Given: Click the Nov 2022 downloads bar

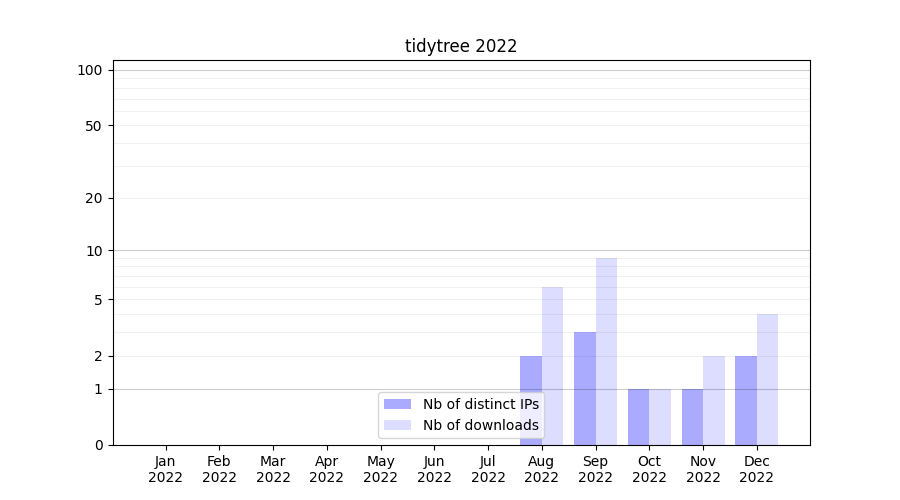Looking at the screenshot, I should [714, 400].
